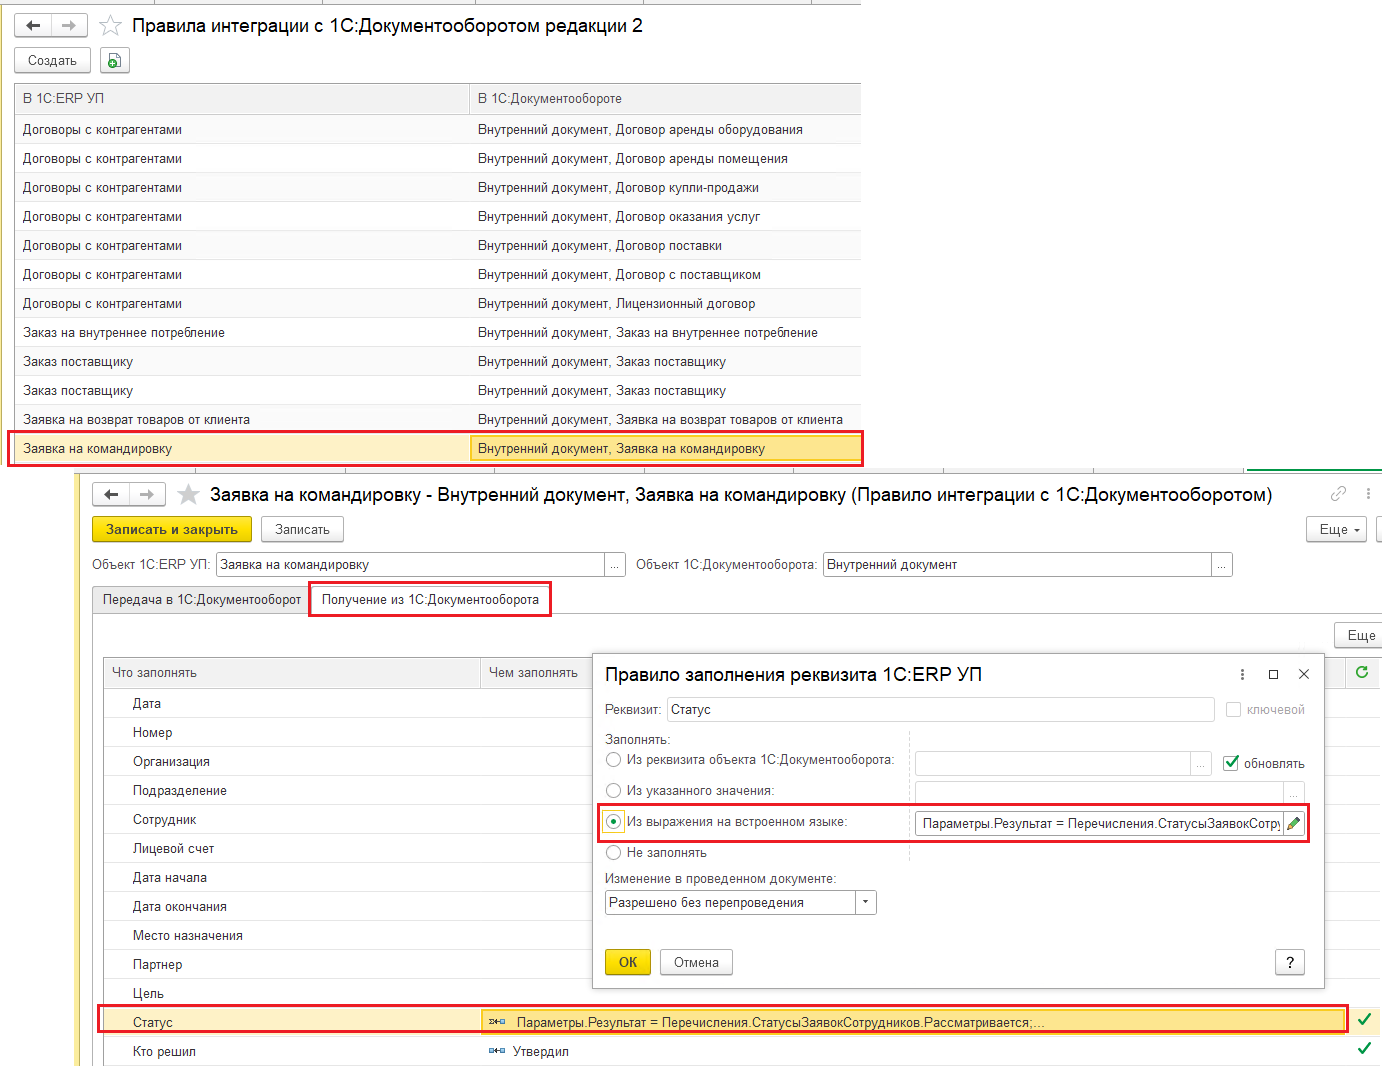Click the 'Объект 1С:ERP УП' input field
1388x1075 pixels.
[411, 565]
